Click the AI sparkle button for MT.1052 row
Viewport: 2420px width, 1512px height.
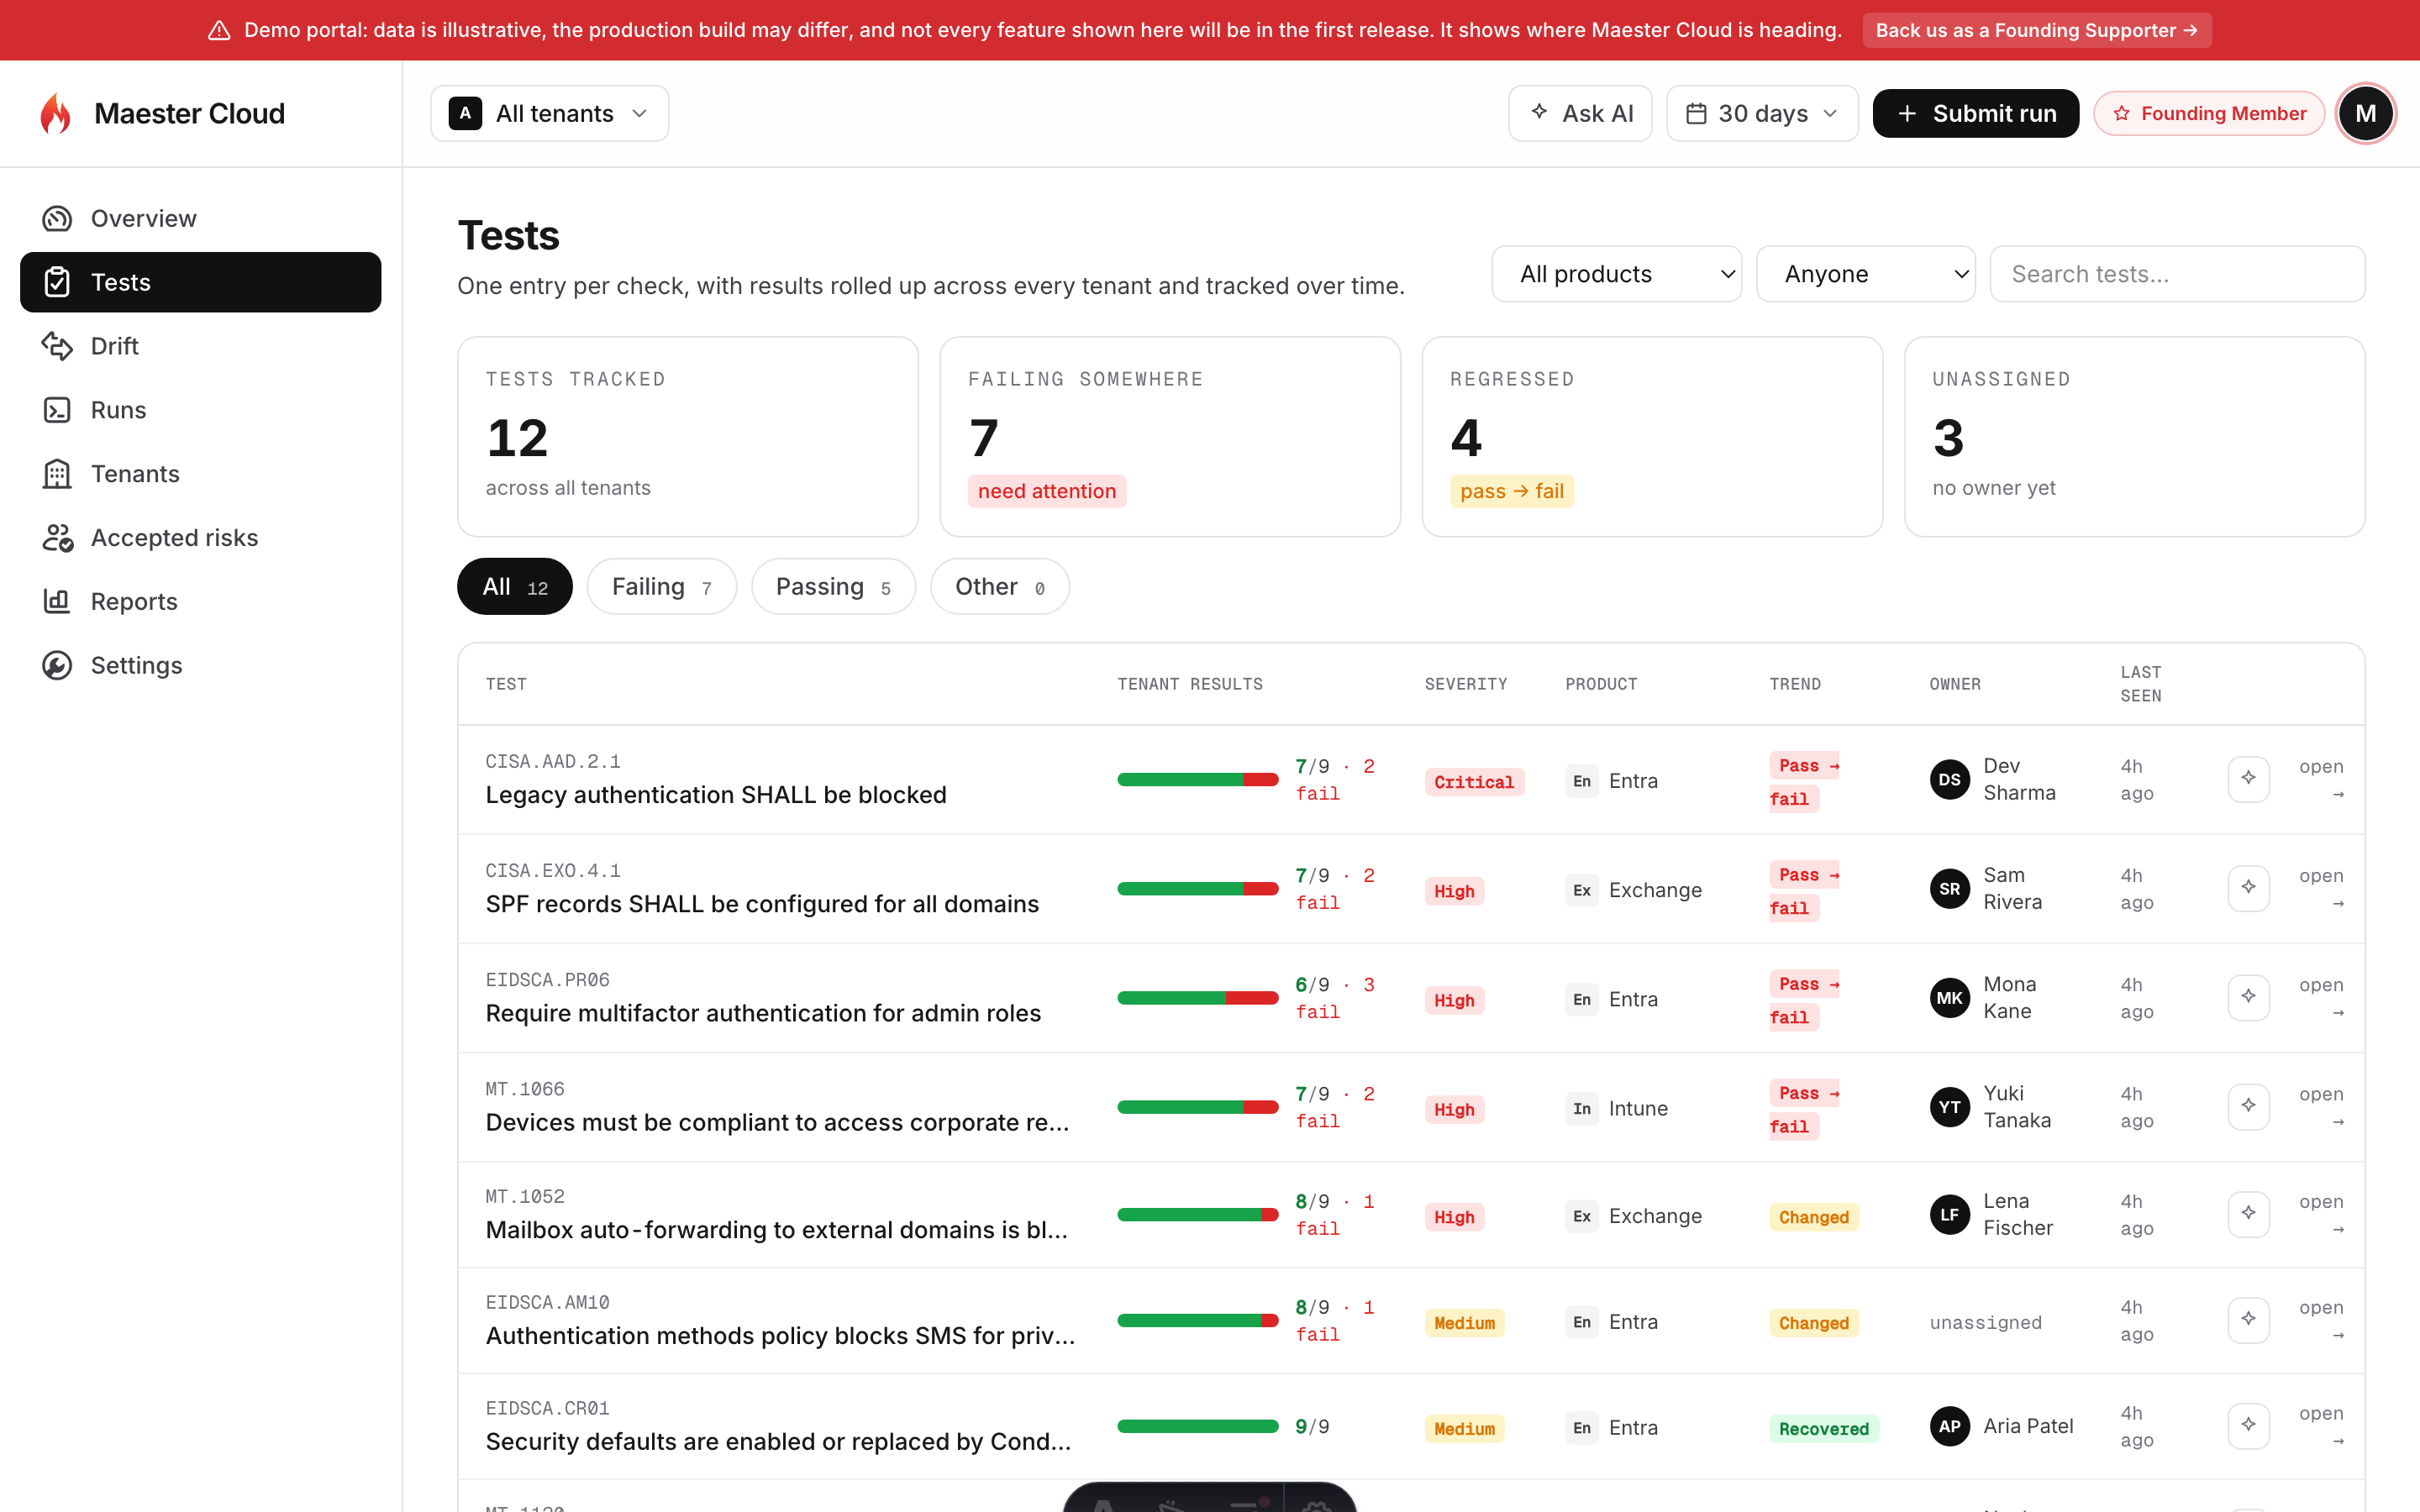[x=2248, y=1214]
